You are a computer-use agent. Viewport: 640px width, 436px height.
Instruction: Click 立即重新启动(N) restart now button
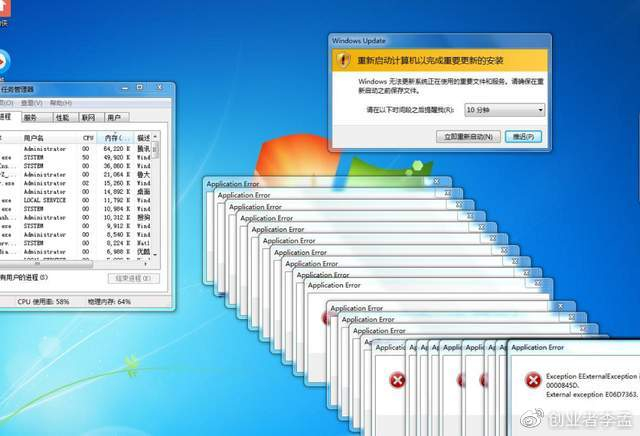(x=469, y=137)
